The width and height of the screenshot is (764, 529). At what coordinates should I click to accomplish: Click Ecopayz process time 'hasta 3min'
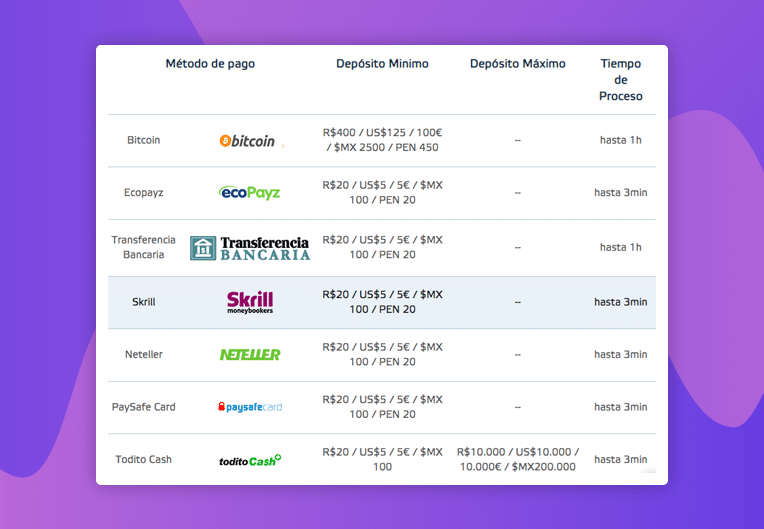(x=621, y=193)
